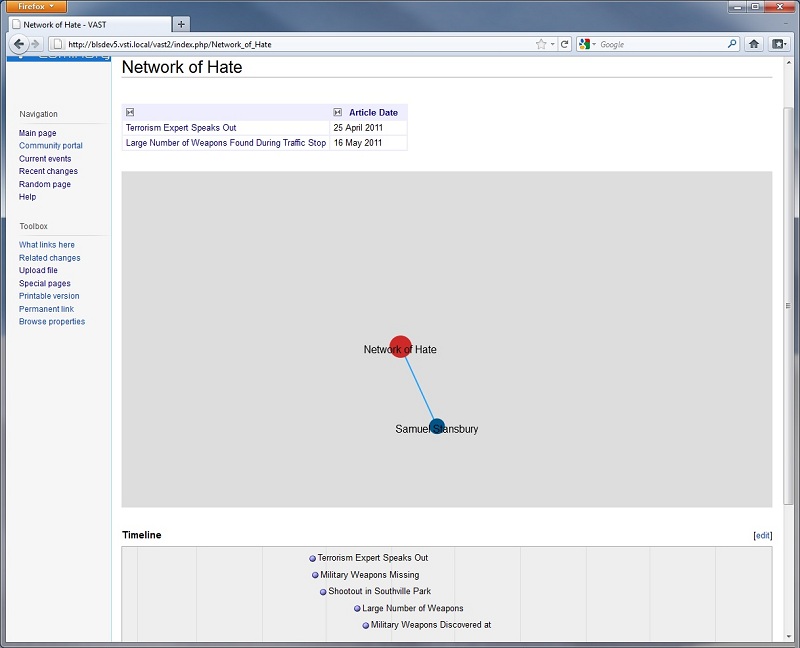Select the blue Samuel Stansbury node

(x=437, y=426)
